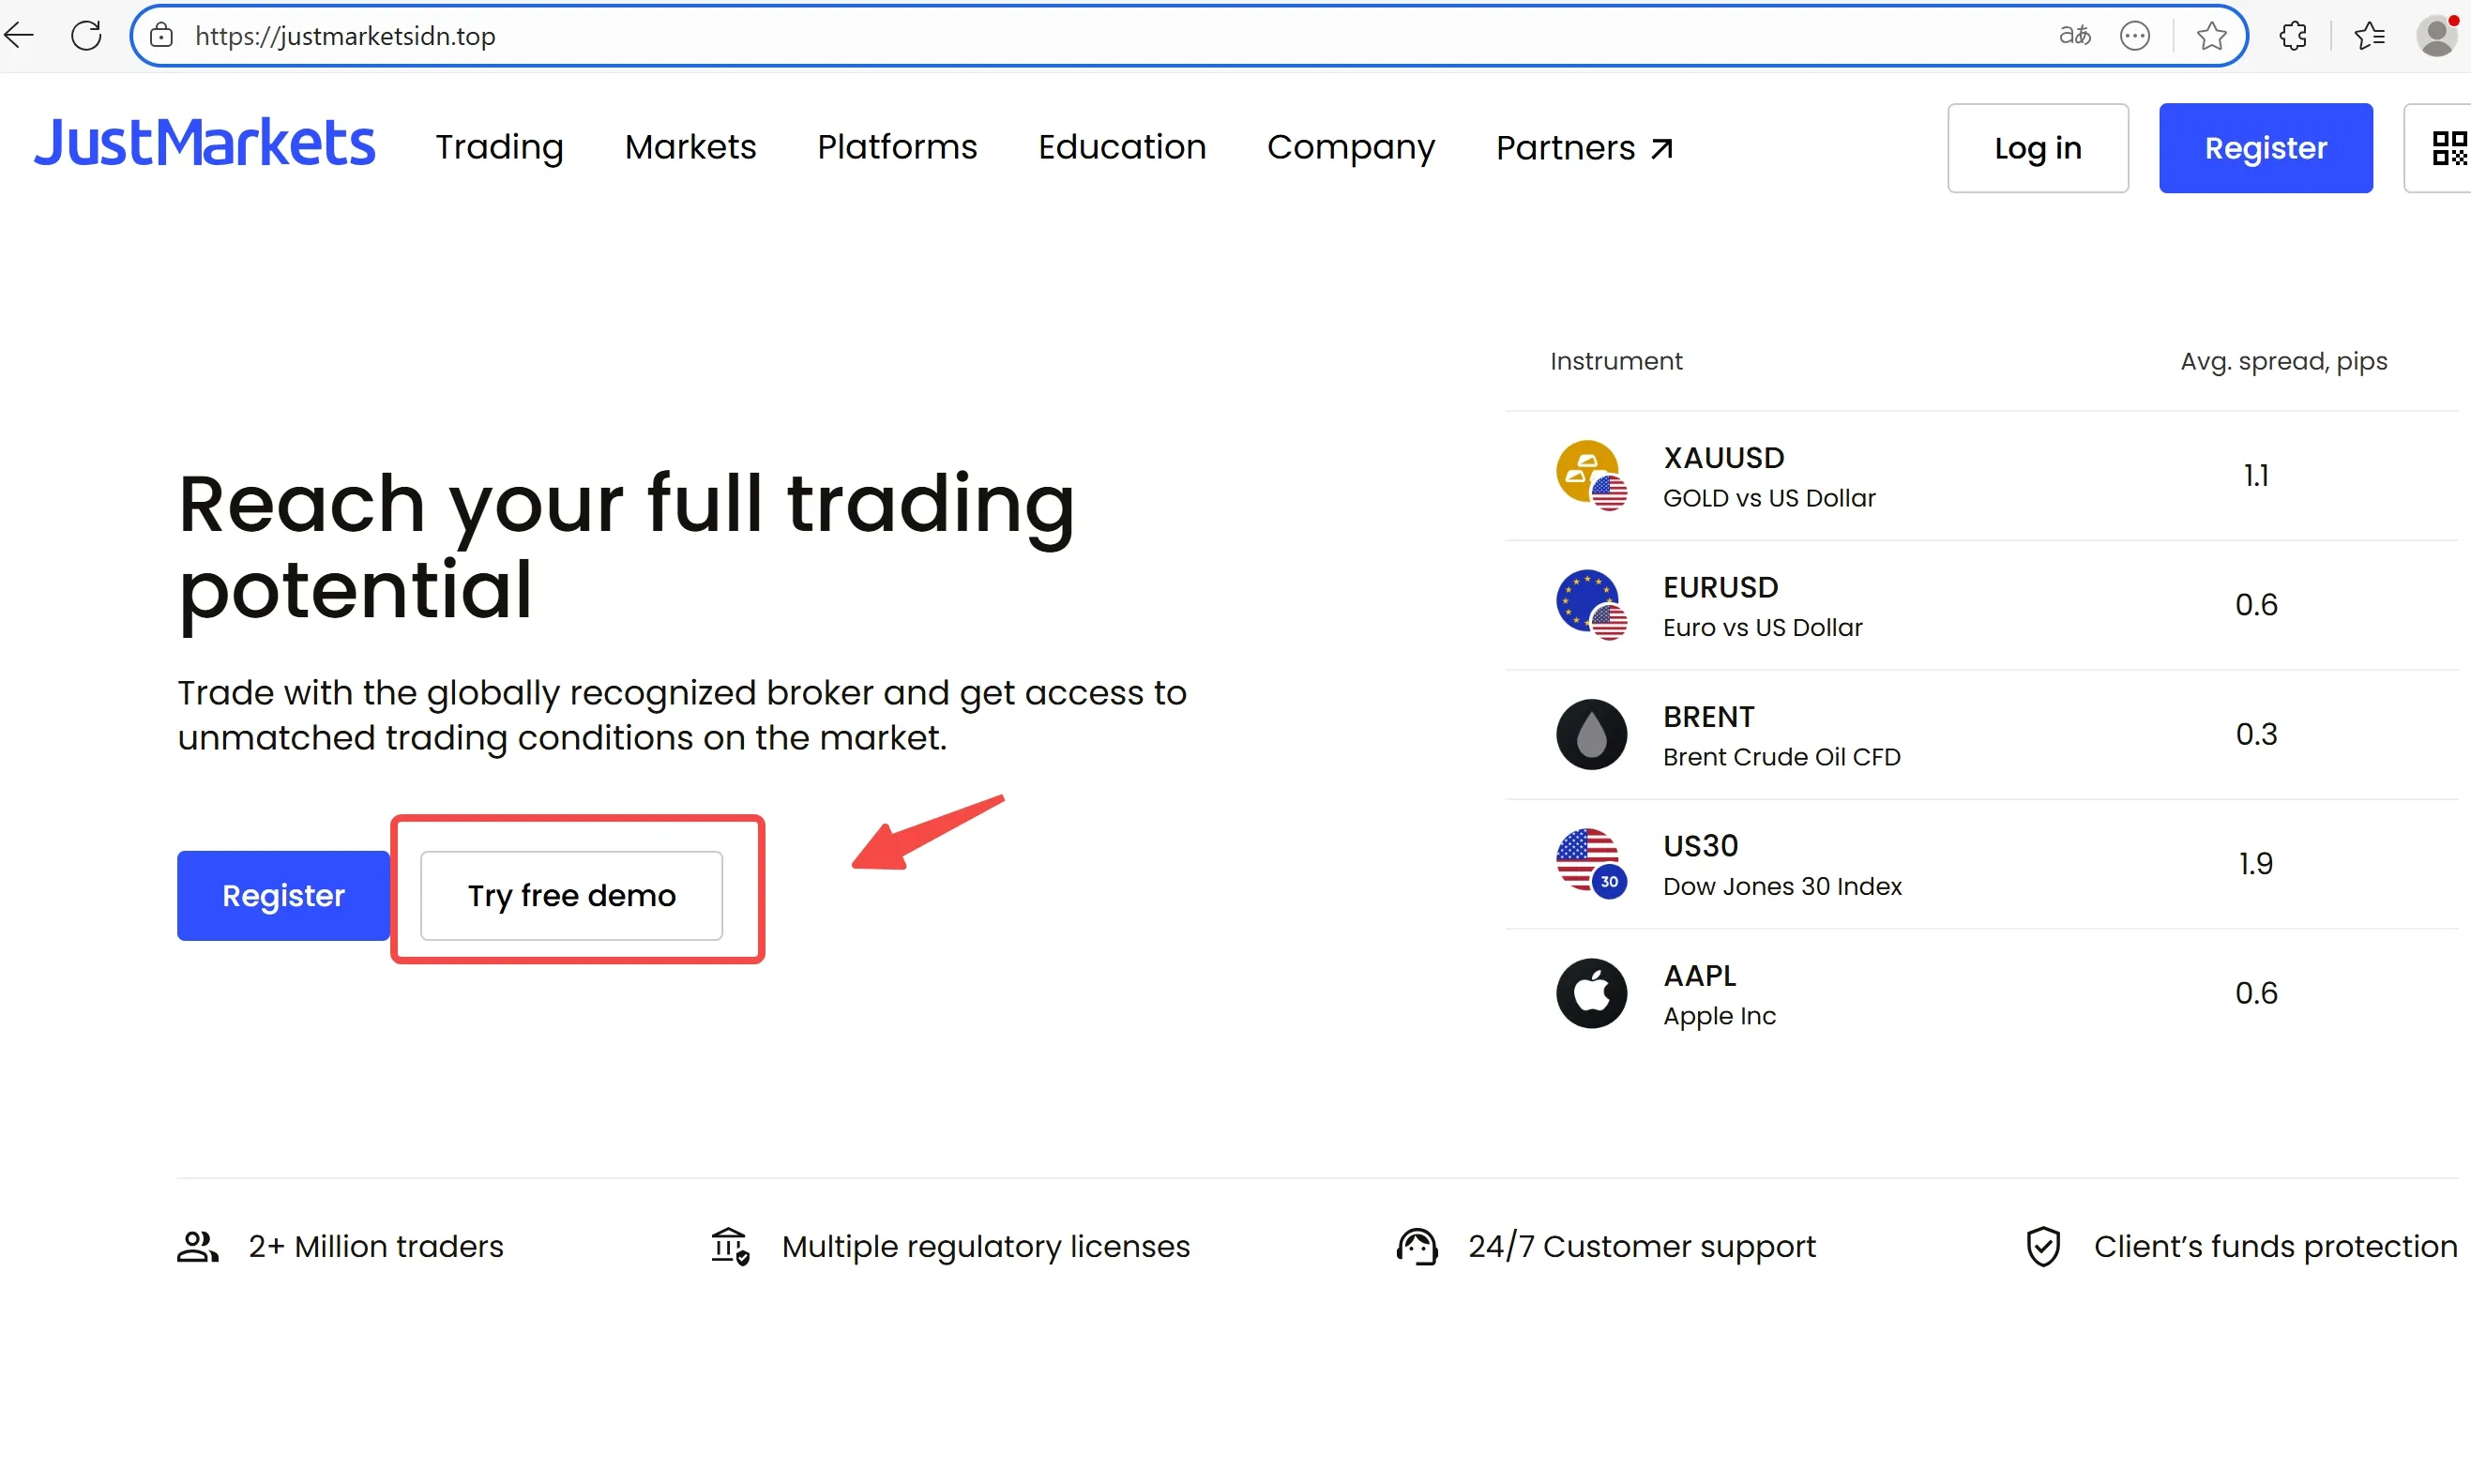Bookmark this page with the star icon
Screen dimensions: 2471x1484
[2212, 36]
